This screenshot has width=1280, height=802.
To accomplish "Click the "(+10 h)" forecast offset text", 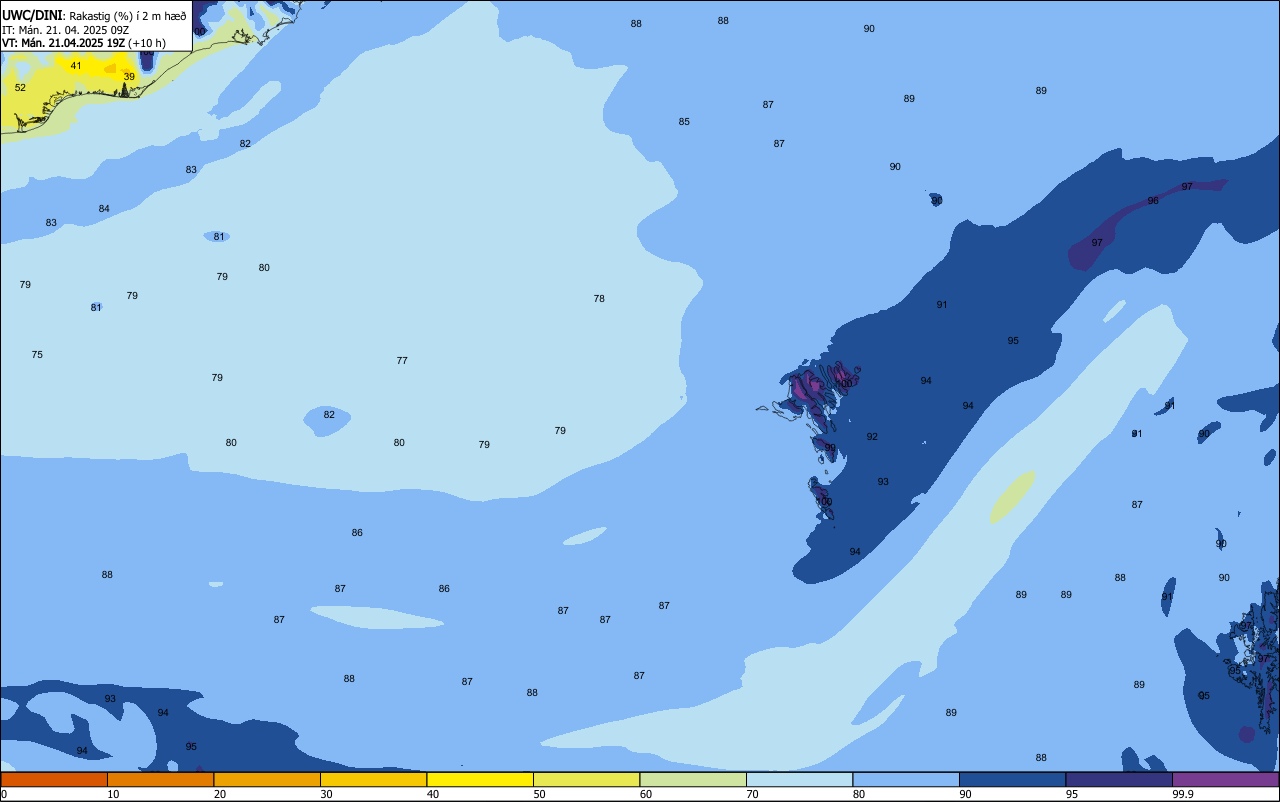I will click(147, 43).
